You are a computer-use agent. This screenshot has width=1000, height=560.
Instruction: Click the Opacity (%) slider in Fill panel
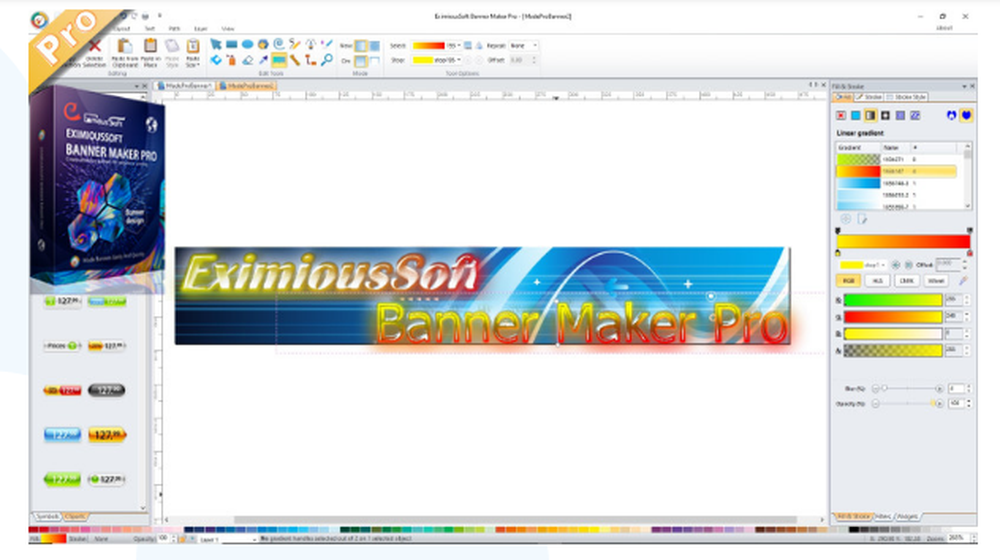(907, 404)
